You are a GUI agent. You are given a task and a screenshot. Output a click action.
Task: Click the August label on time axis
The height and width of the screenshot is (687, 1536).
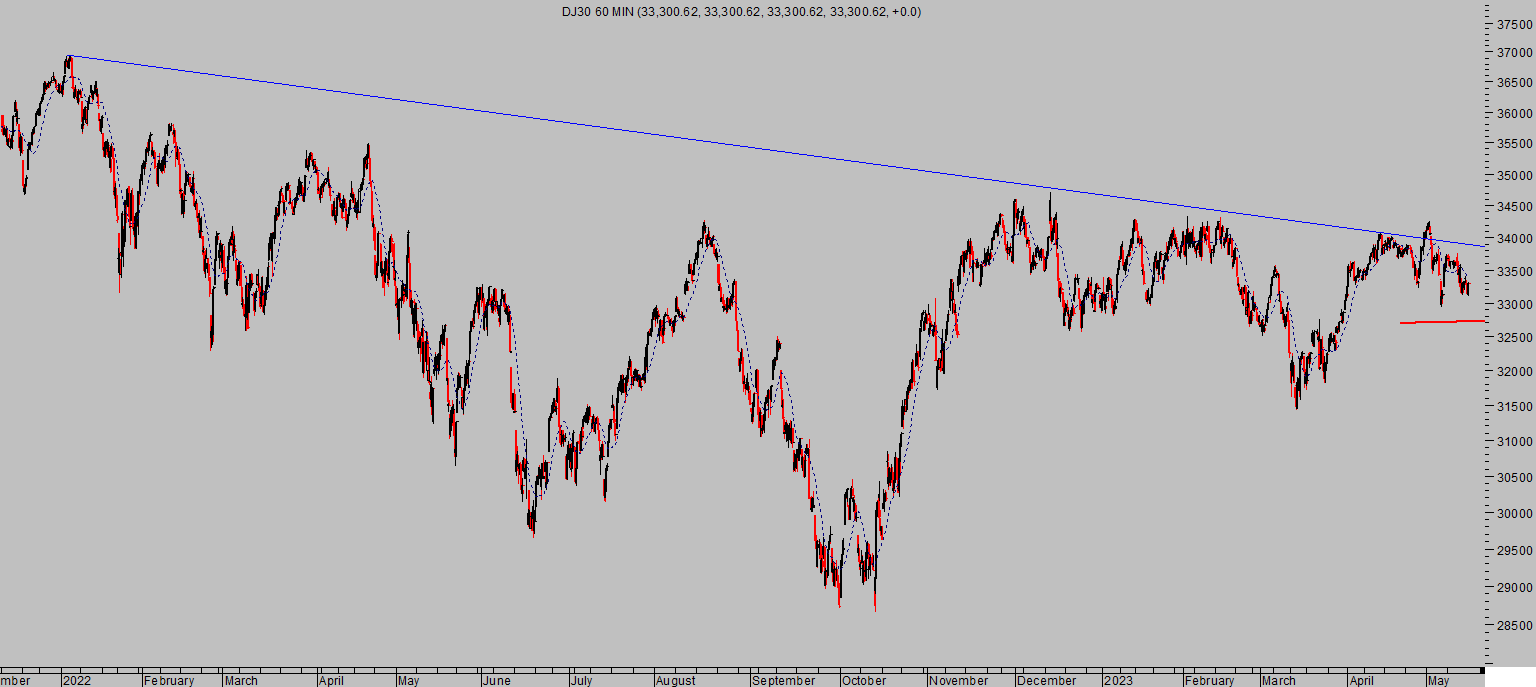pyautogui.click(x=676, y=680)
